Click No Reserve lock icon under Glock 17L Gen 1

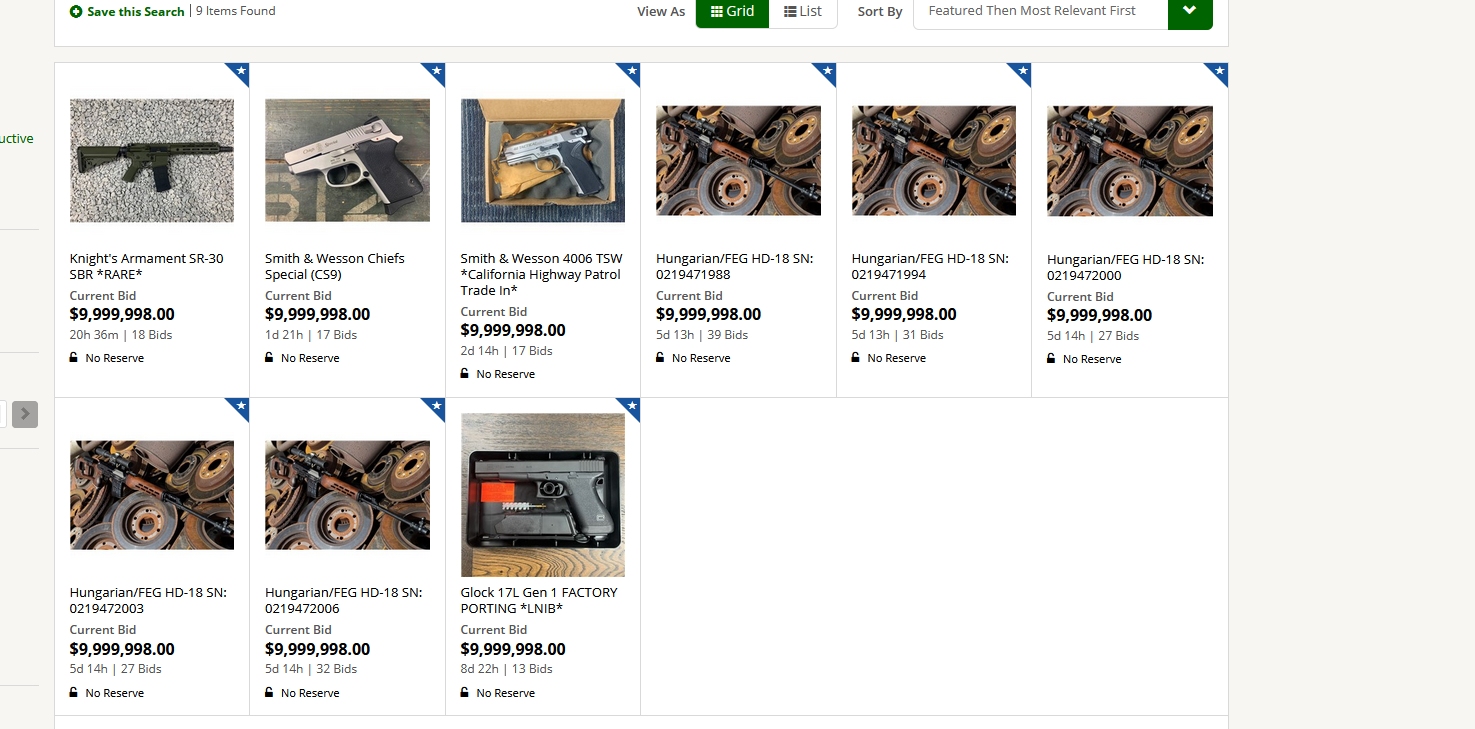[465, 692]
